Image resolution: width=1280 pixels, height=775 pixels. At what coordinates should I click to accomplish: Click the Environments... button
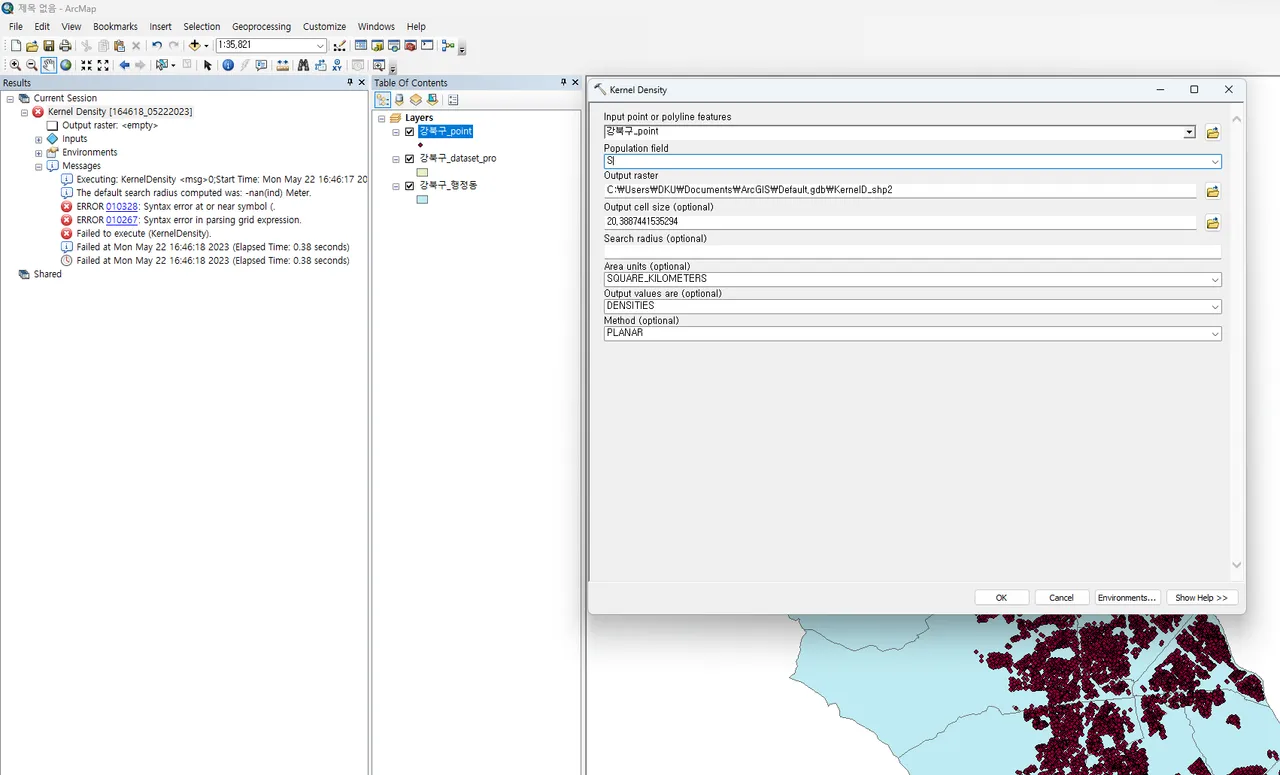1126,598
